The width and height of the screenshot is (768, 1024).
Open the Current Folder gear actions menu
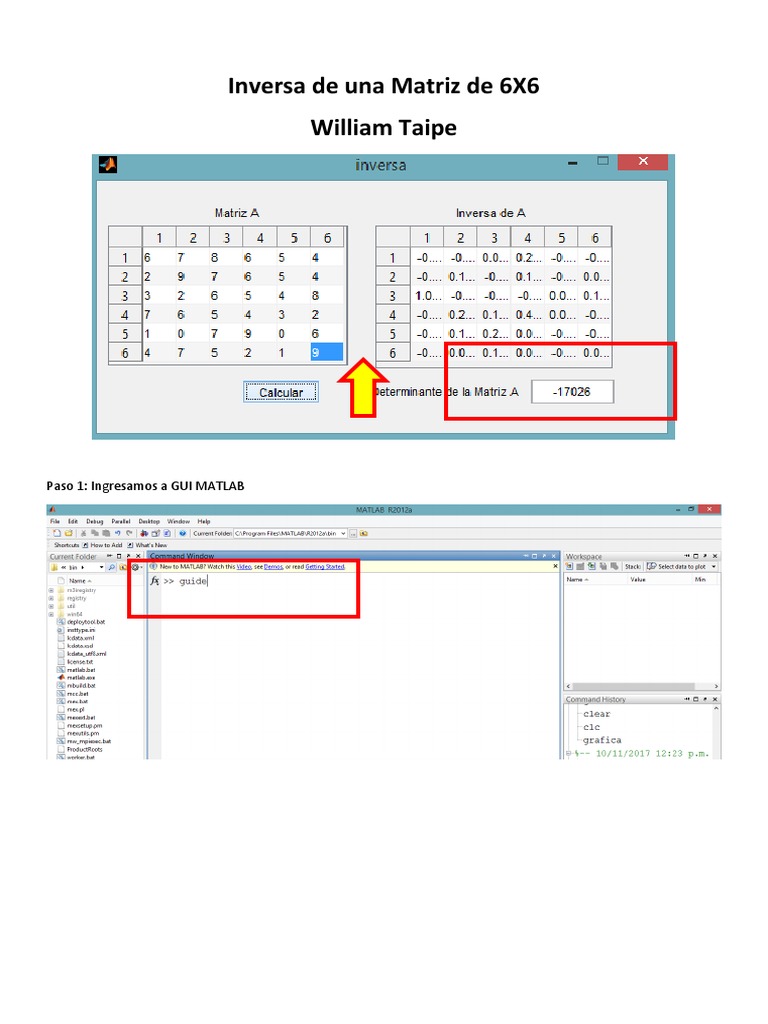(x=136, y=568)
